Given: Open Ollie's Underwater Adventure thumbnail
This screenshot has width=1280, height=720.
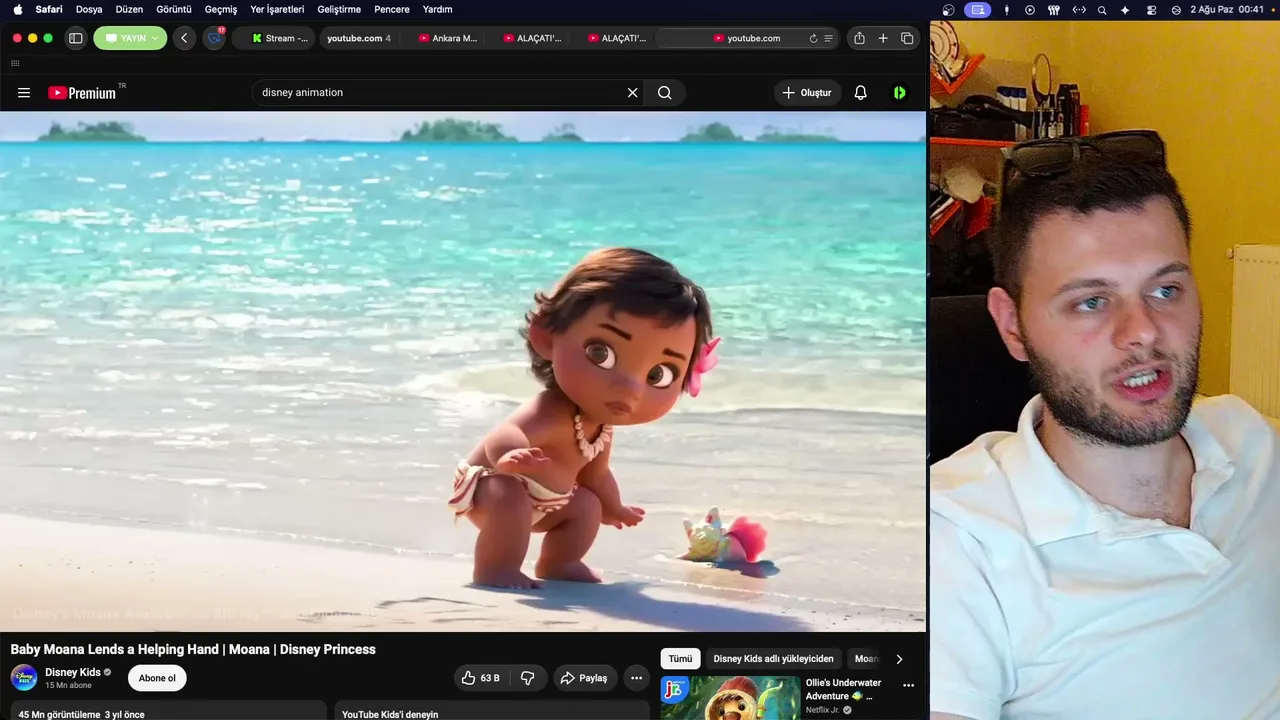Looking at the screenshot, I should pyautogui.click(x=730, y=698).
